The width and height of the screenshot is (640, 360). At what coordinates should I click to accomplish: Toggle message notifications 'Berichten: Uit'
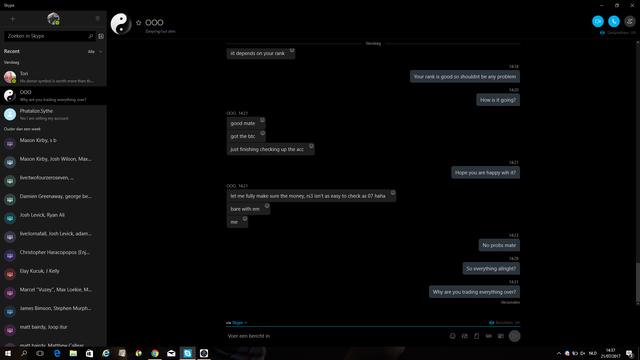[x=504, y=322]
